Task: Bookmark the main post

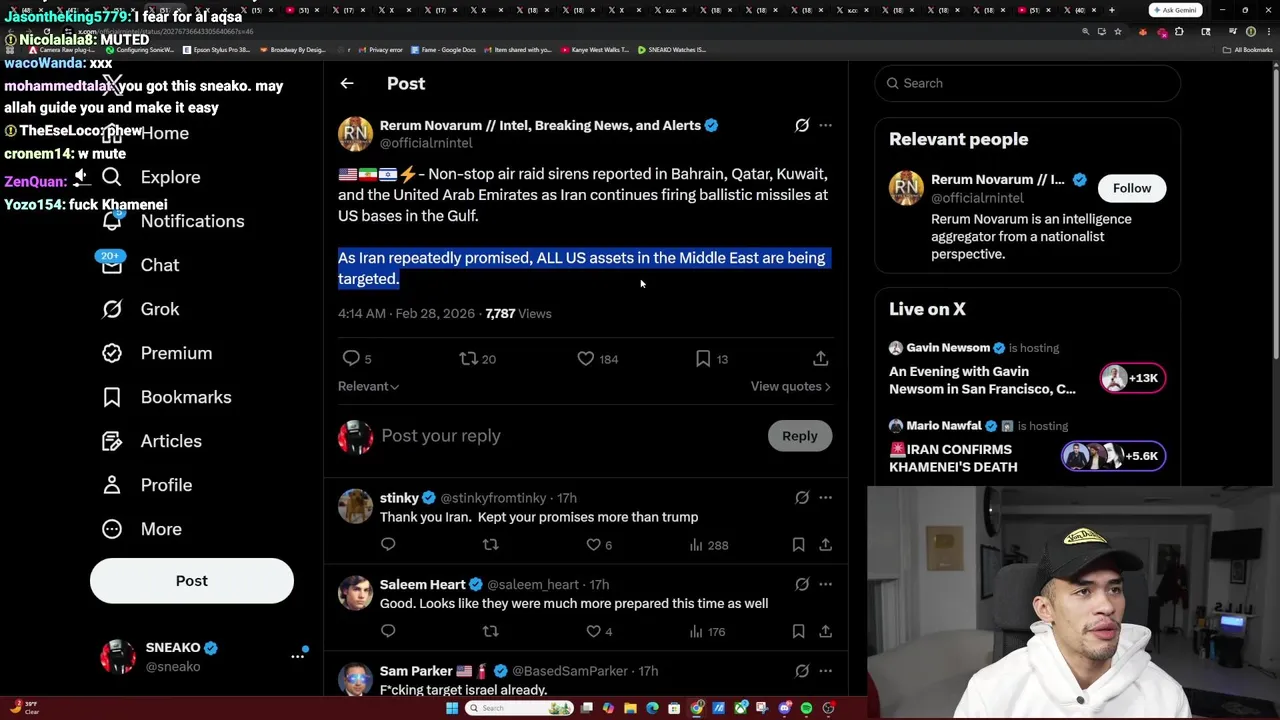Action: coord(711,358)
